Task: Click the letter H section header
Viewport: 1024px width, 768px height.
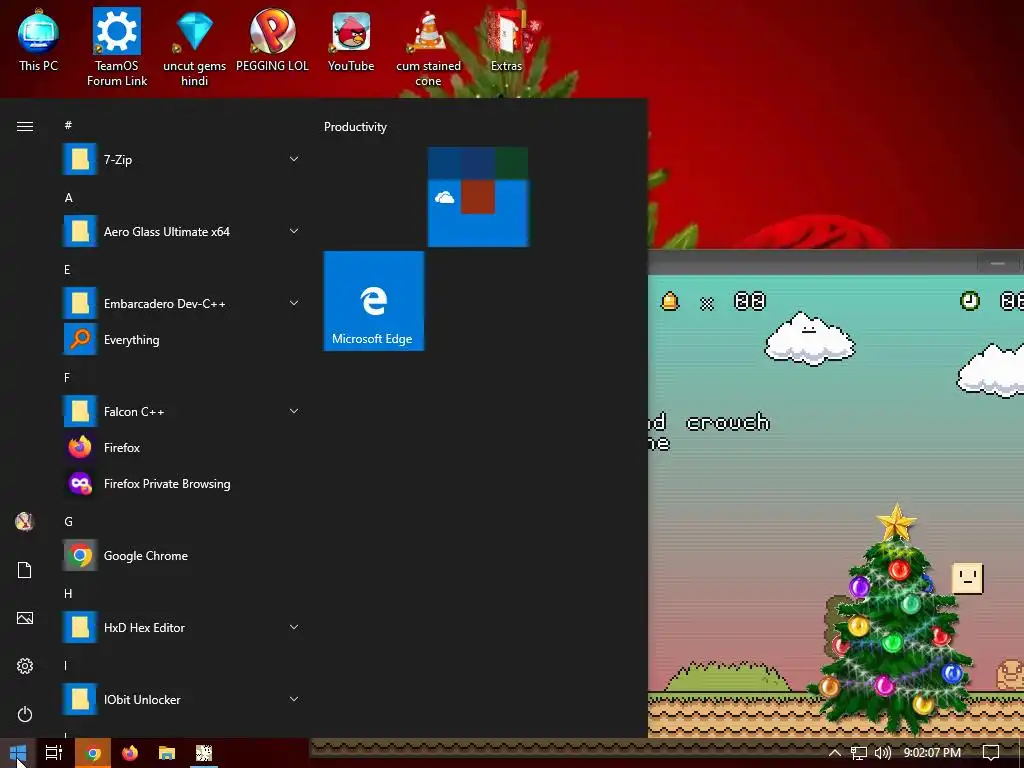Action: pos(68,593)
